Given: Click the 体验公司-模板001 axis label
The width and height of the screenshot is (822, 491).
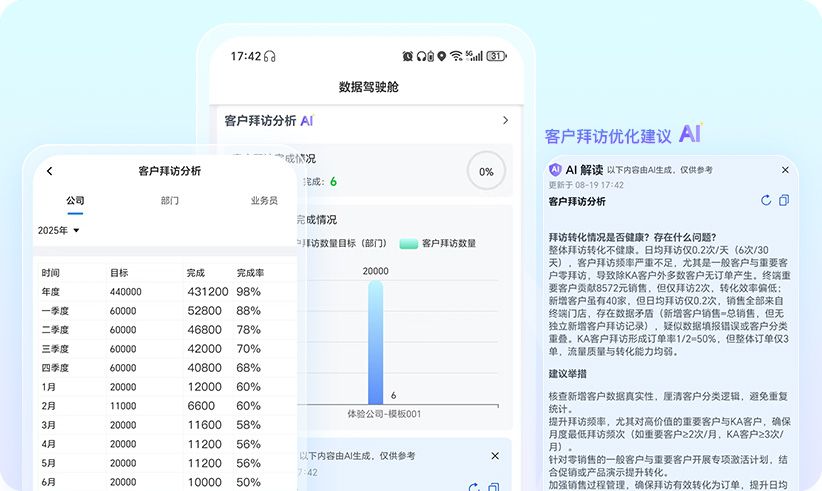Looking at the screenshot, I should point(384,414).
